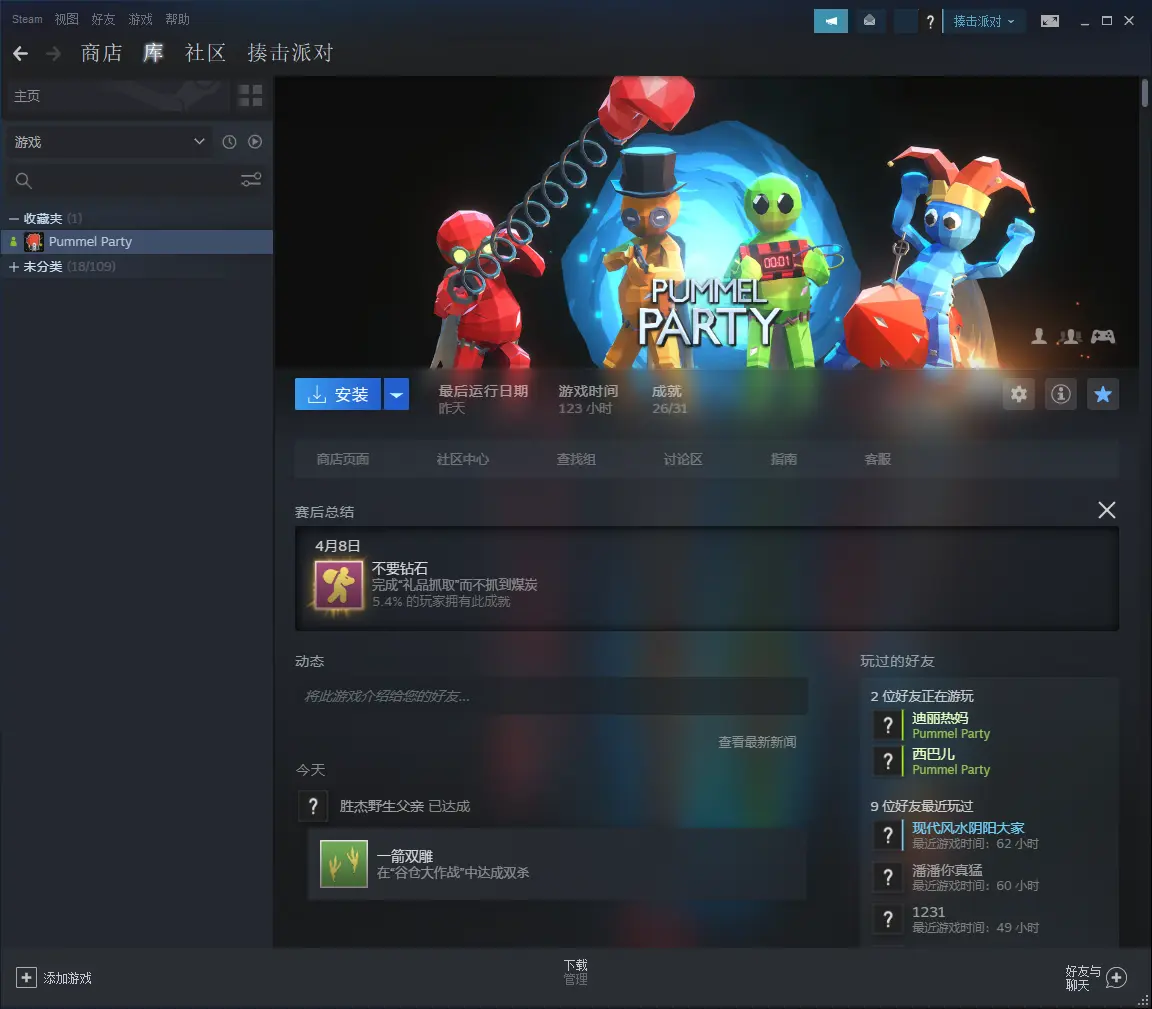The height and width of the screenshot is (1009, 1152).
Task: Open the 指南 link
Action: click(x=783, y=459)
